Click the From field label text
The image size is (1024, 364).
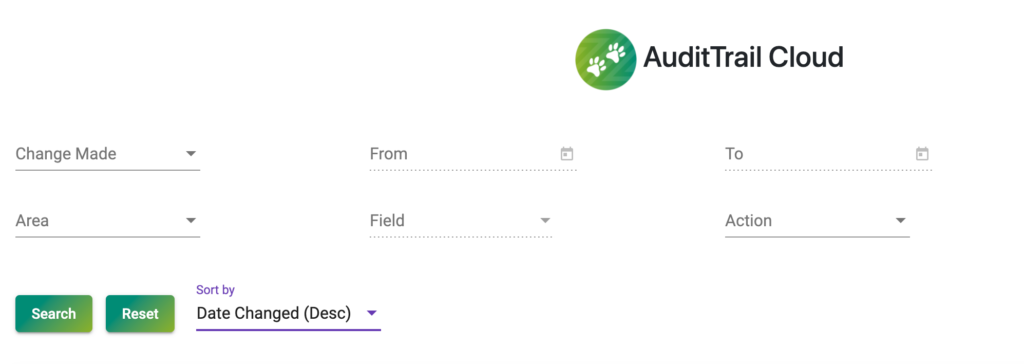(x=389, y=154)
